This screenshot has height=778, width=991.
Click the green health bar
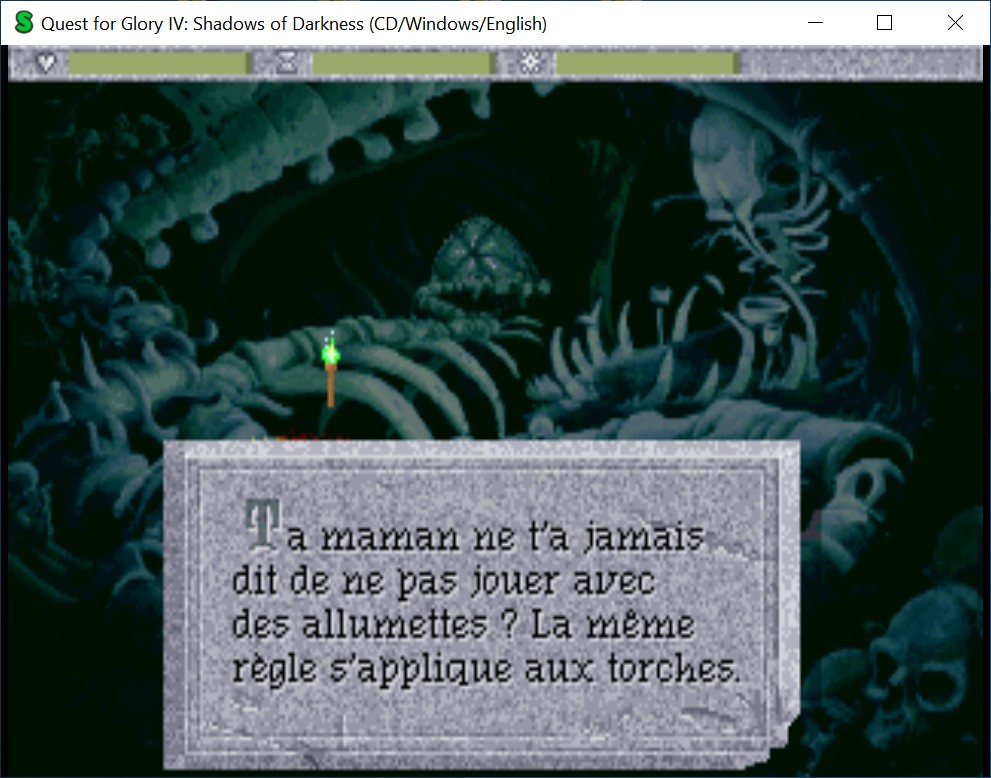[159, 63]
